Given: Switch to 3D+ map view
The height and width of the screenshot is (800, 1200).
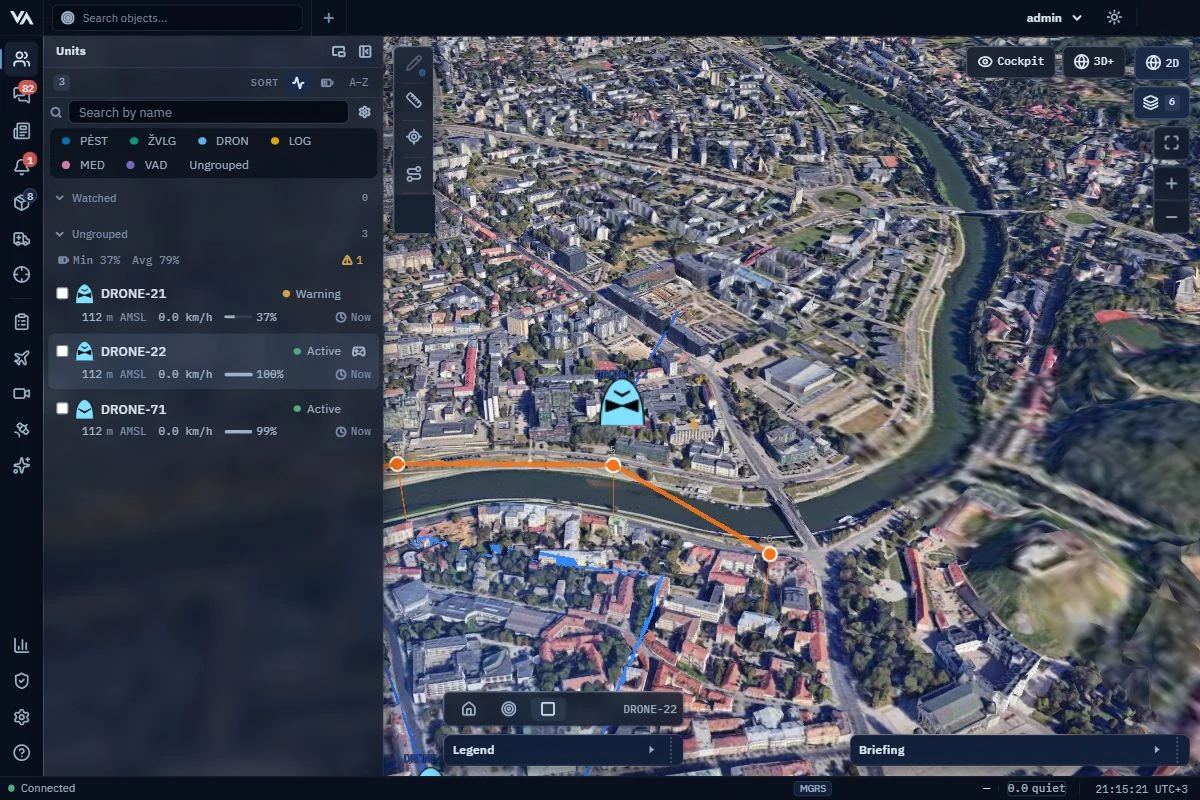Looking at the screenshot, I should click(x=1094, y=61).
